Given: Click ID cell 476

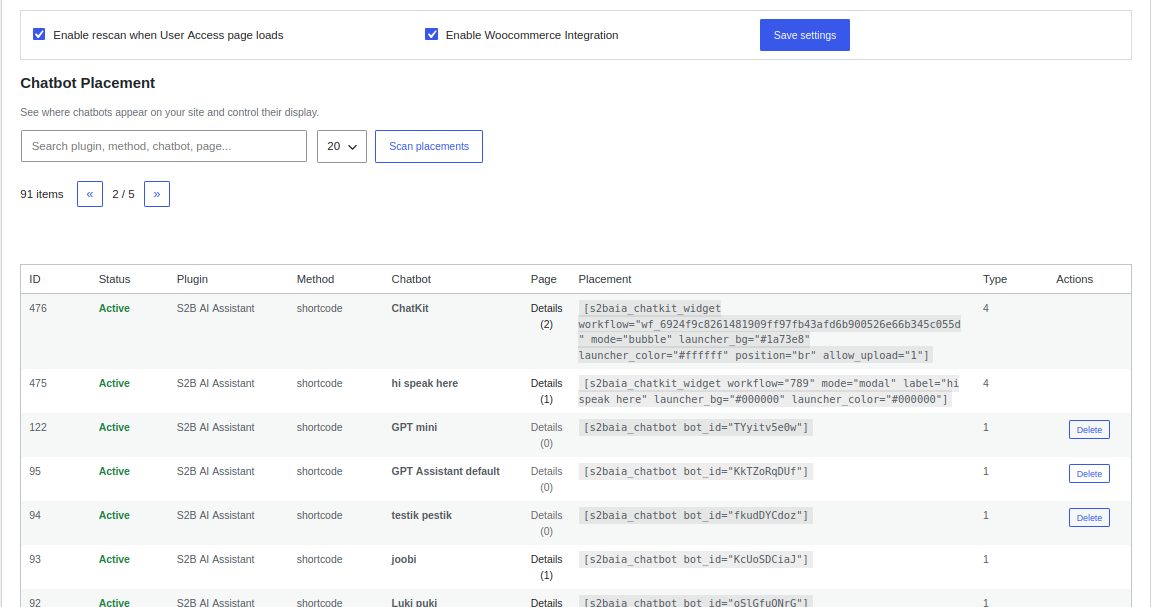Looking at the screenshot, I should (x=37, y=308).
